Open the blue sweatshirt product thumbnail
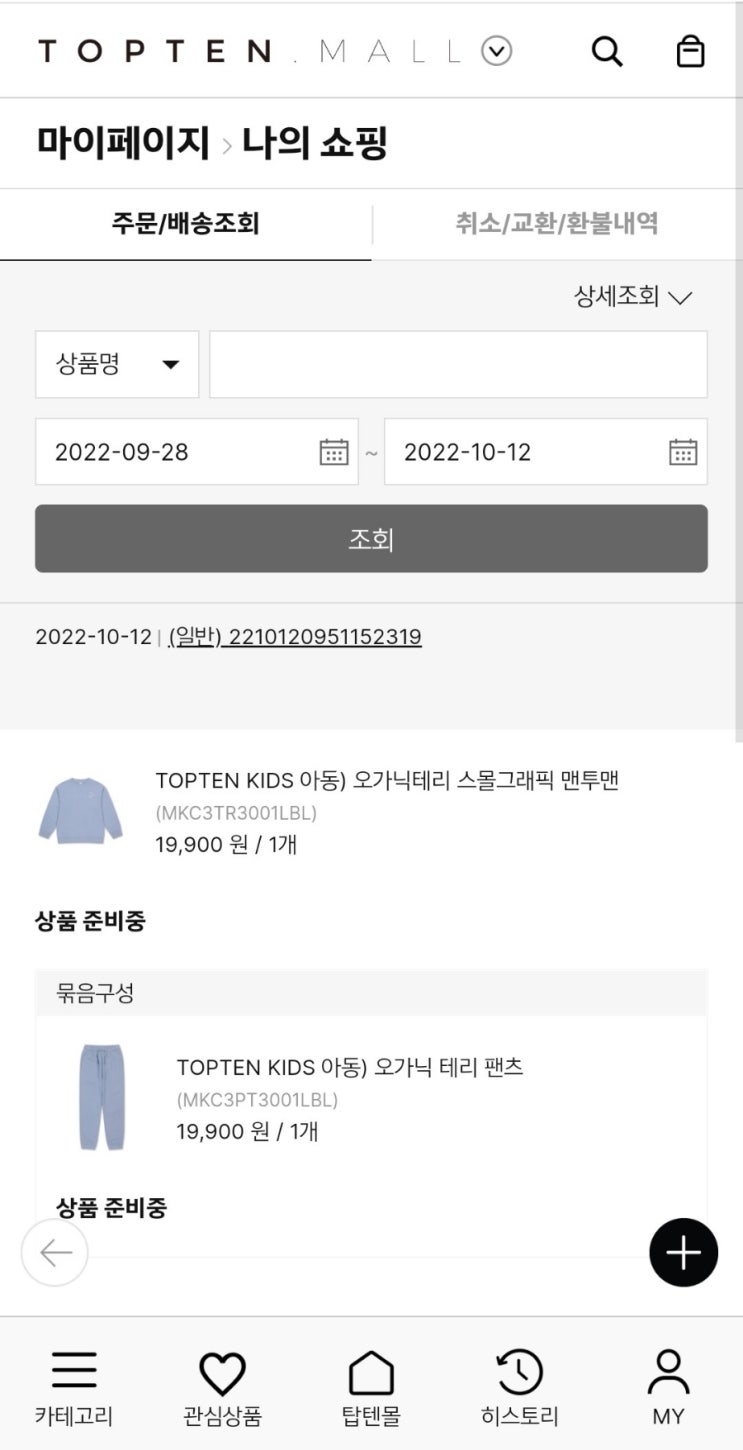The image size is (743, 1450). [80, 810]
